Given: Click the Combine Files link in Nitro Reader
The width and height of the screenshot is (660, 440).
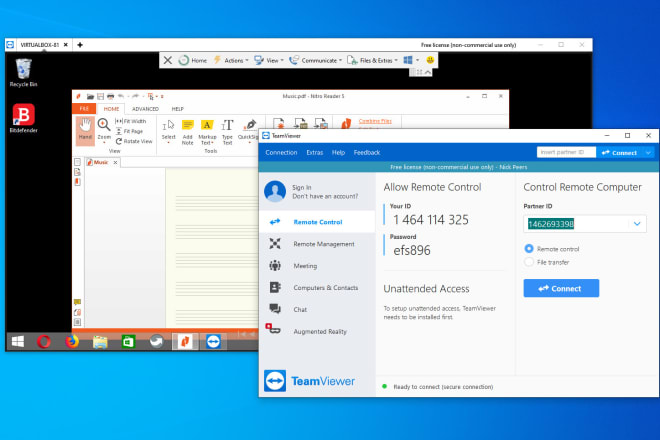Looking at the screenshot, I should pyautogui.click(x=375, y=121).
